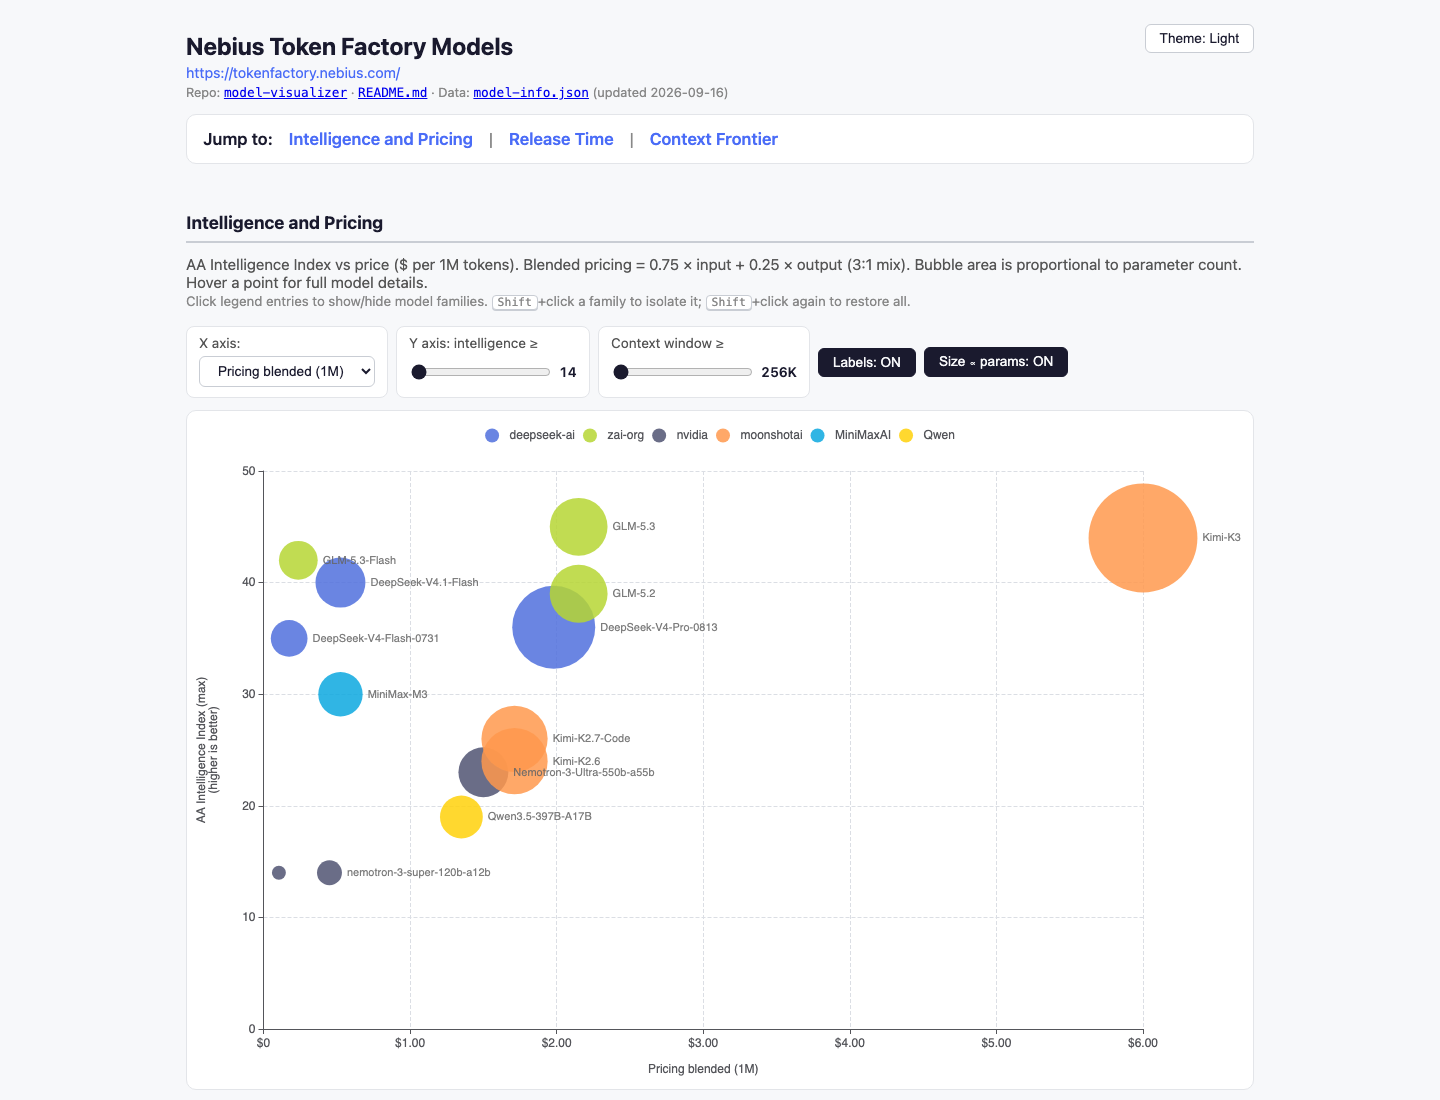1440x1100 pixels.
Task: Click the Y axis intelligence value 14
Action: point(568,372)
